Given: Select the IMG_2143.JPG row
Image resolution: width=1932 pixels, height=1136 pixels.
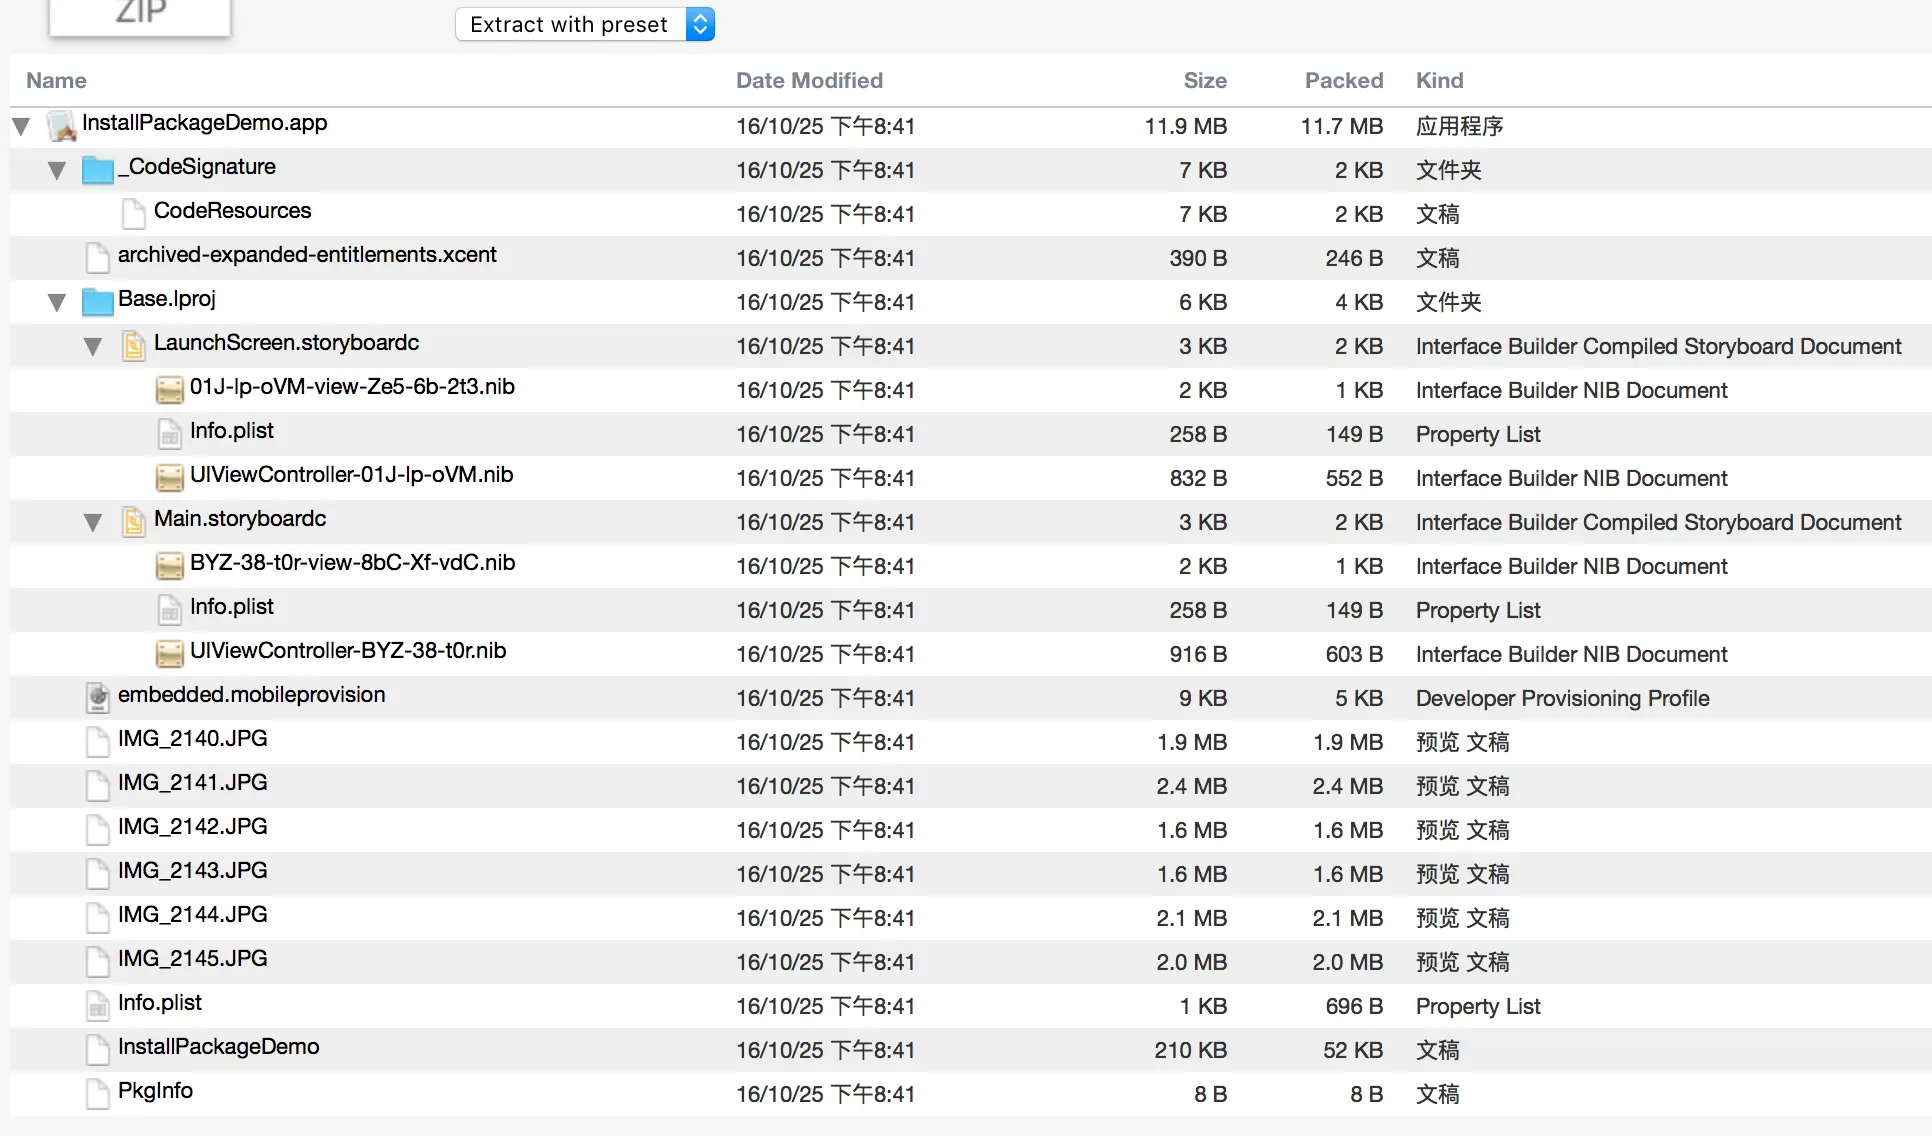Looking at the screenshot, I should [x=192, y=871].
